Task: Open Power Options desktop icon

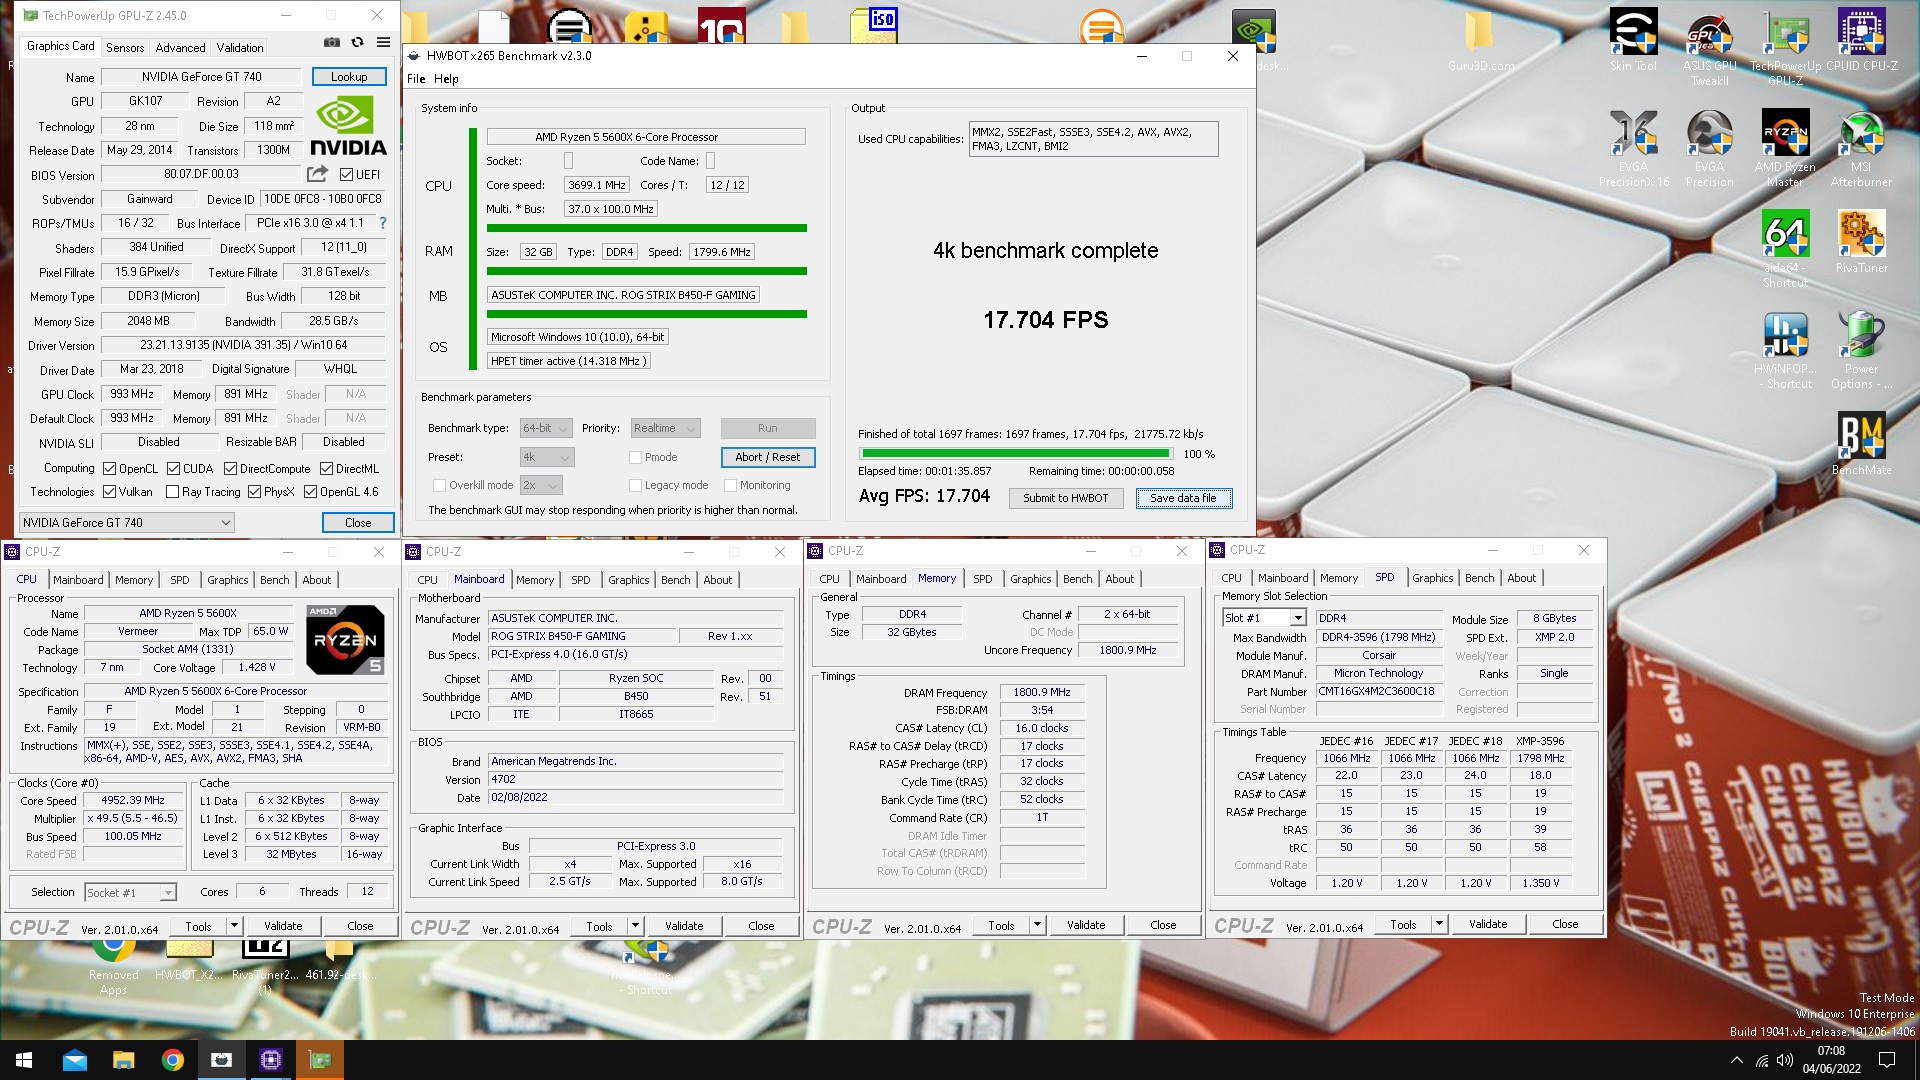Action: [x=1861, y=350]
